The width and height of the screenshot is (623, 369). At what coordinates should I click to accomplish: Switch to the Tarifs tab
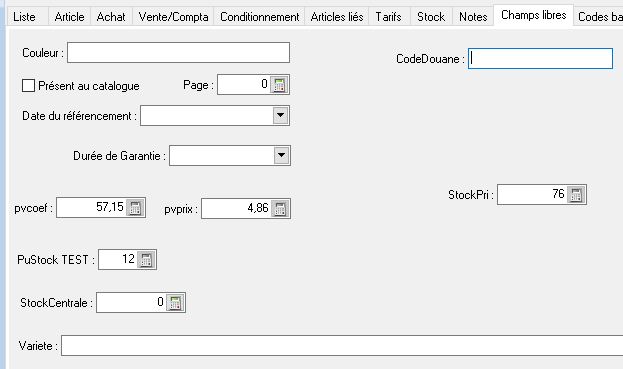(389, 17)
